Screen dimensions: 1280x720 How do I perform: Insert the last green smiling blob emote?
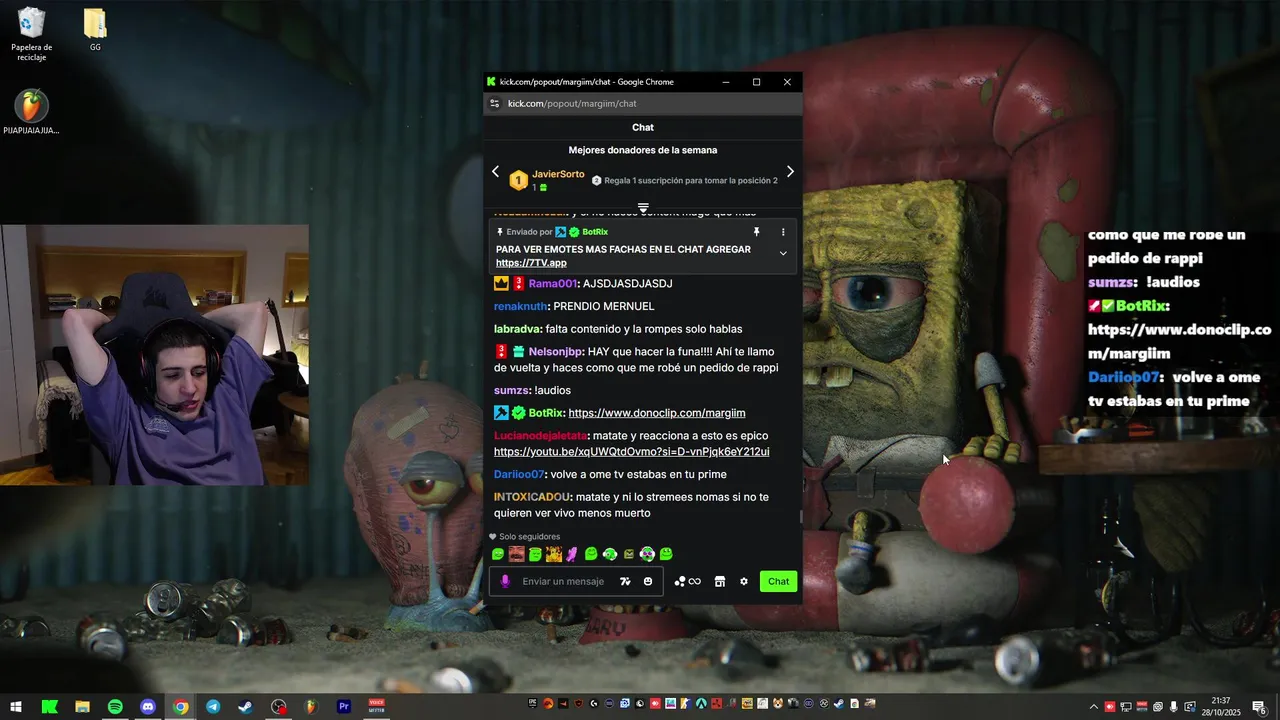click(x=666, y=554)
